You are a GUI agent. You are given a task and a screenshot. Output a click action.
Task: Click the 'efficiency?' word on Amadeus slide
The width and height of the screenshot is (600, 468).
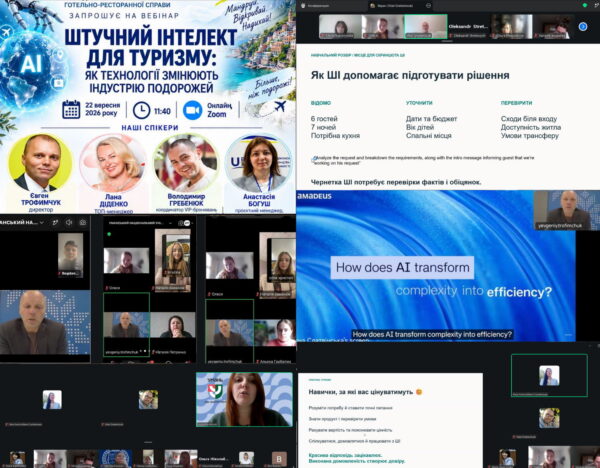point(519,292)
